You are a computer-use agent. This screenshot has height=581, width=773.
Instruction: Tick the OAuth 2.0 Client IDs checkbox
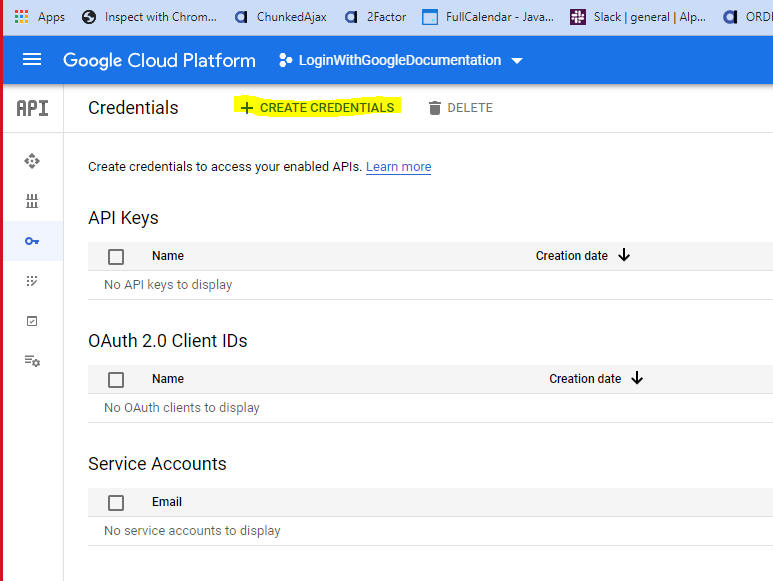pyautogui.click(x=116, y=379)
